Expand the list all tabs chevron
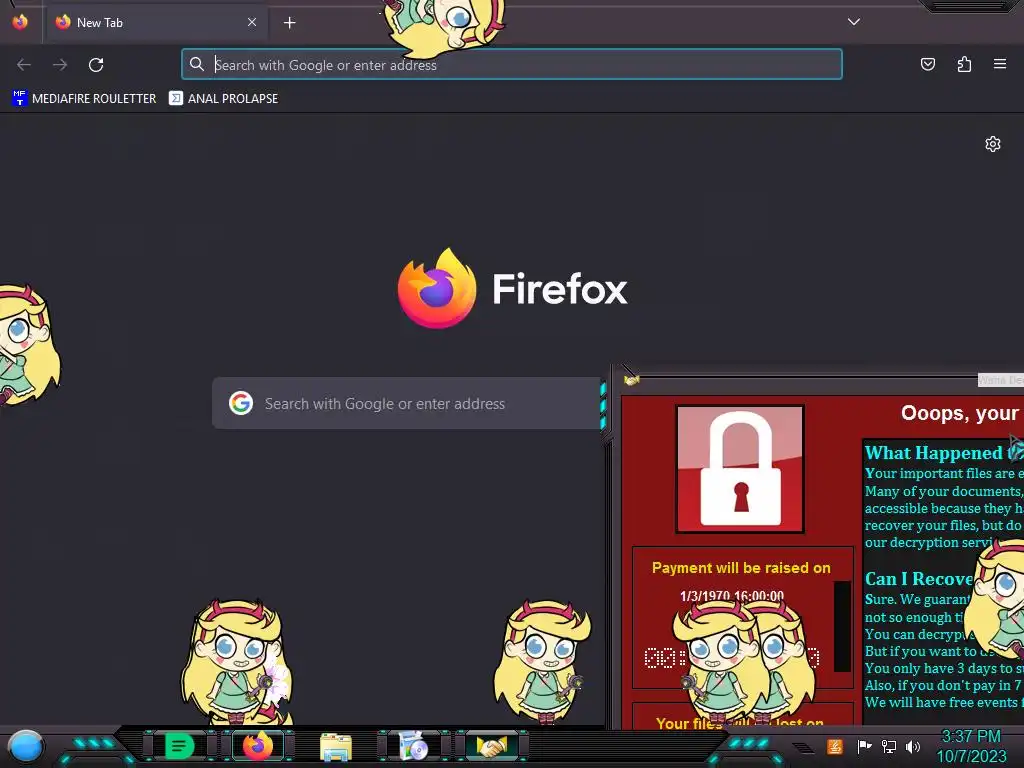Screen dimensions: 1024x768 pyautogui.click(x=854, y=22)
